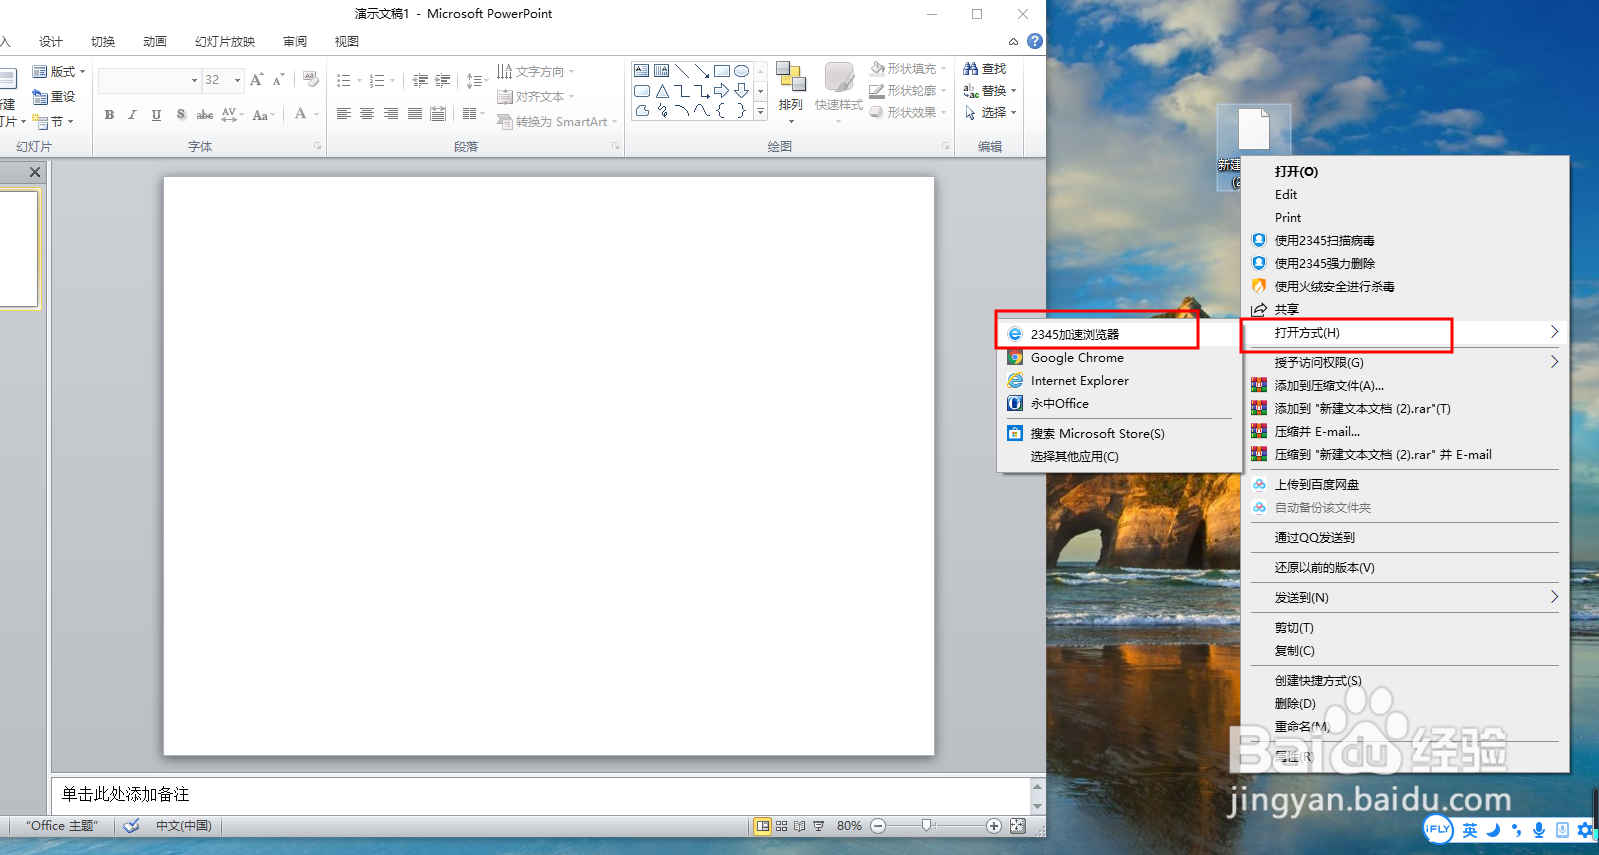Open the Transitions (切换) ribbon tab
This screenshot has width=1599, height=855.
pos(103,42)
